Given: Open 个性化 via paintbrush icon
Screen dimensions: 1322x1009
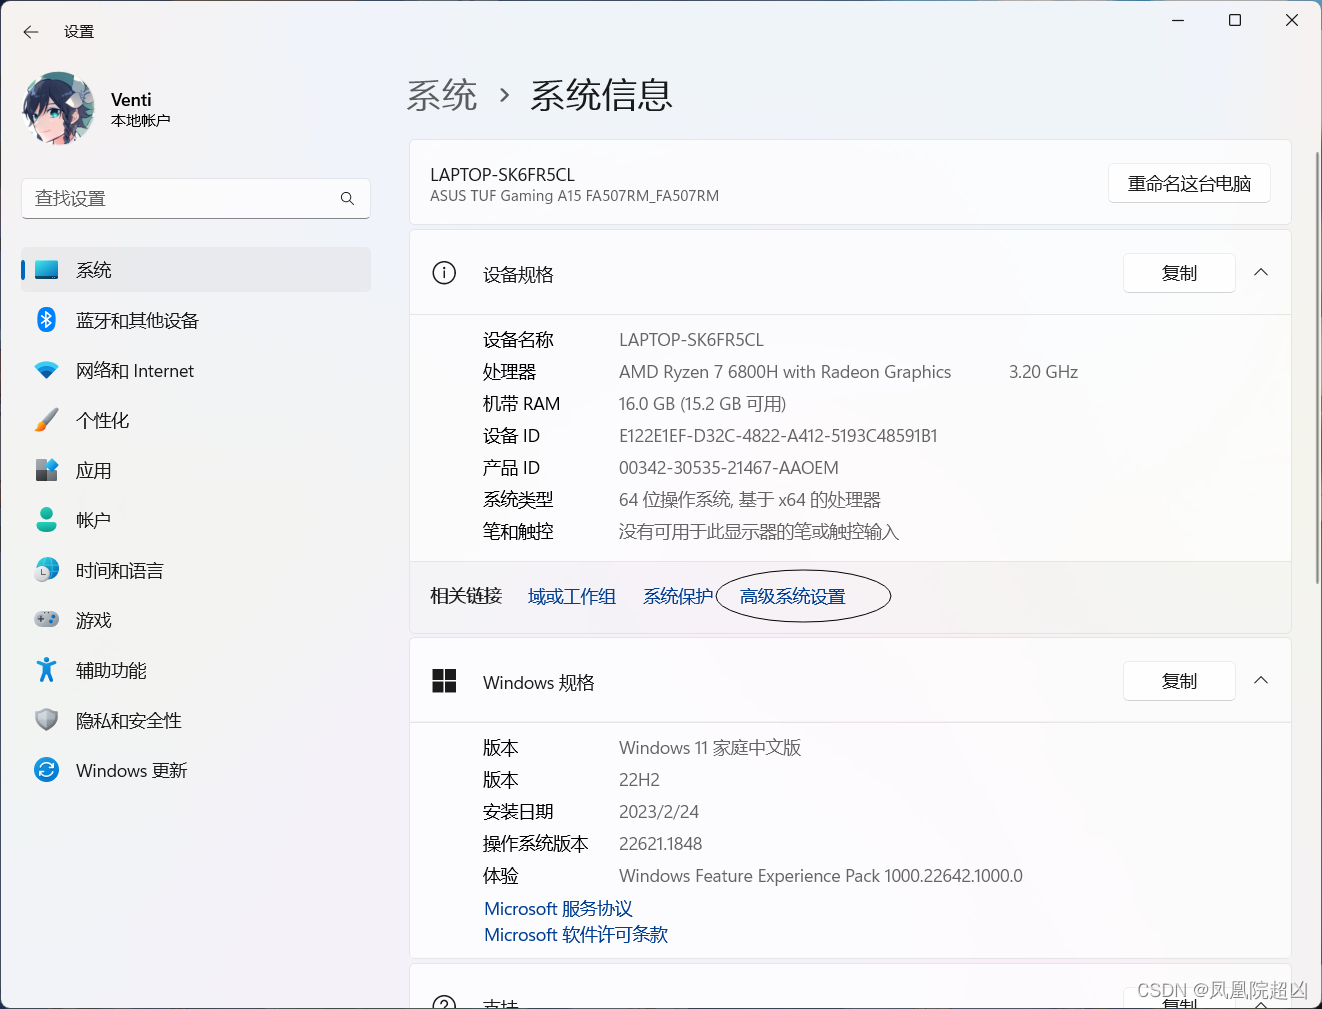Looking at the screenshot, I should point(47,420).
